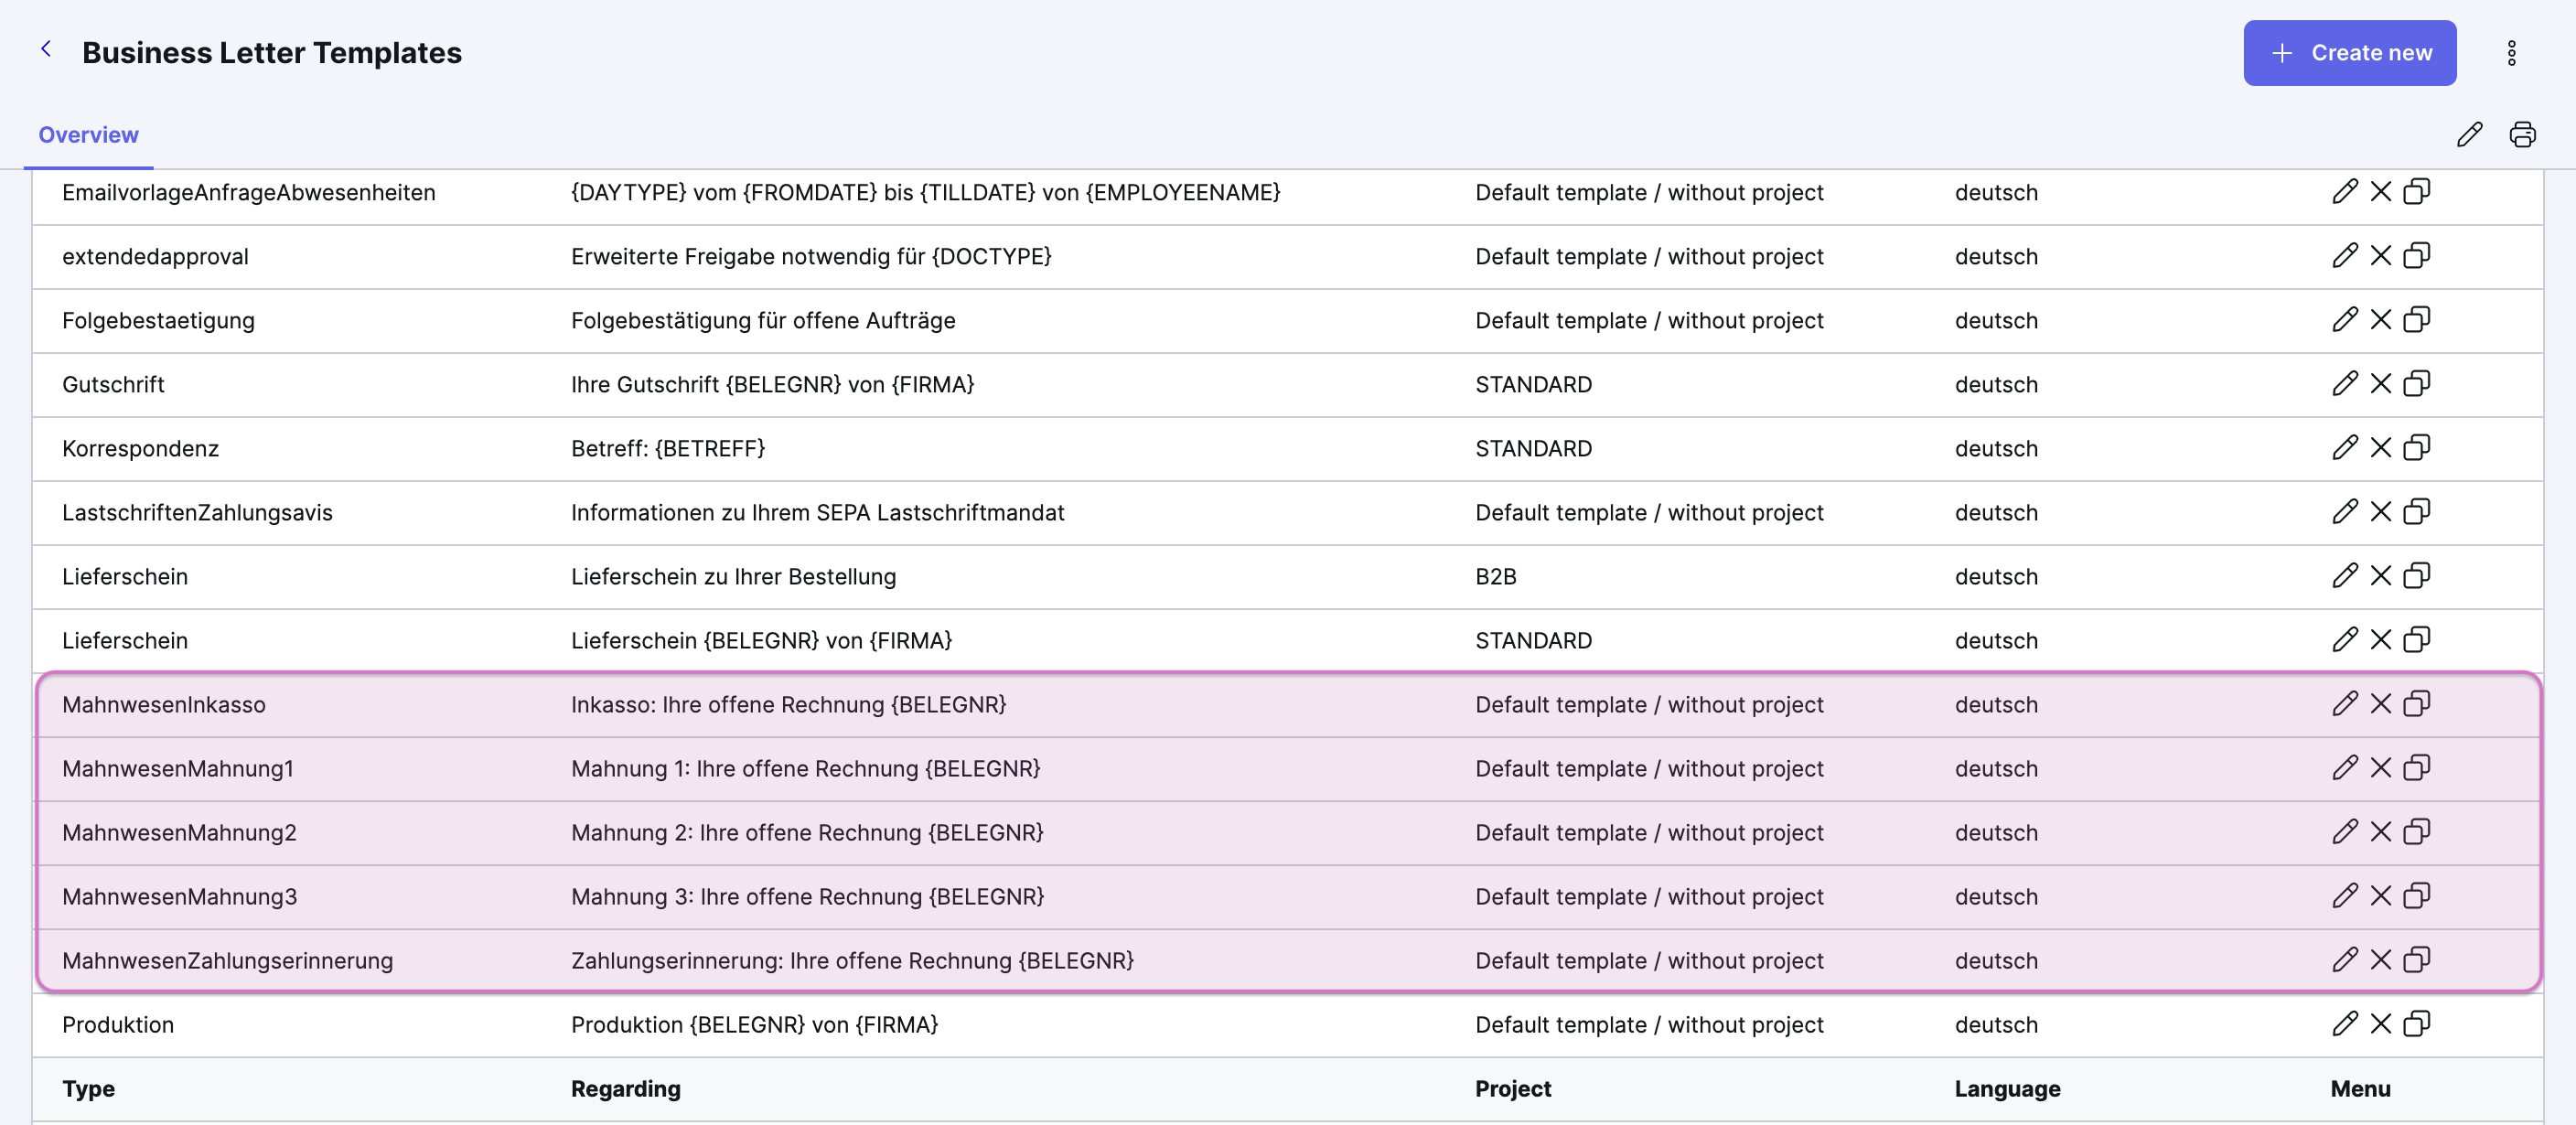Viewport: 2576px width, 1125px height.
Task: Edit the LastschriftenZahlungsavis template
Action: point(2345,512)
